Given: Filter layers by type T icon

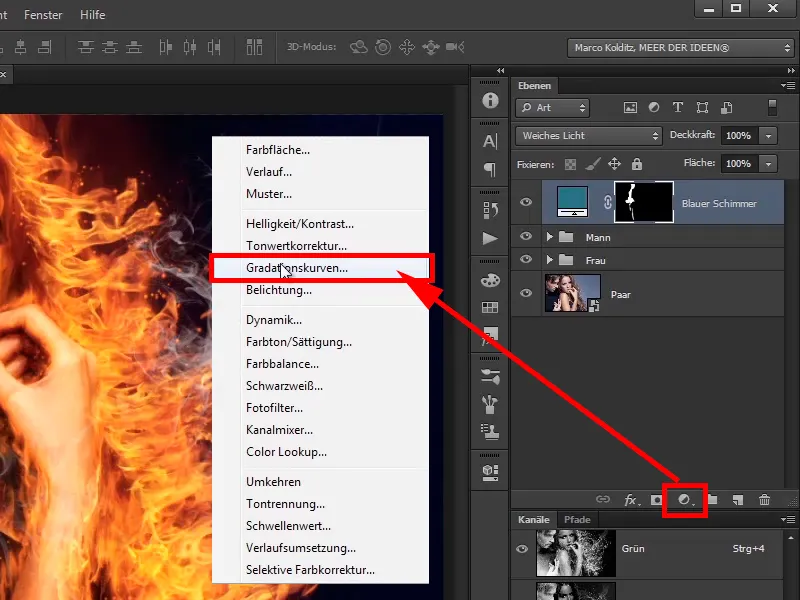Looking at the screenshot, I should 678,108.
